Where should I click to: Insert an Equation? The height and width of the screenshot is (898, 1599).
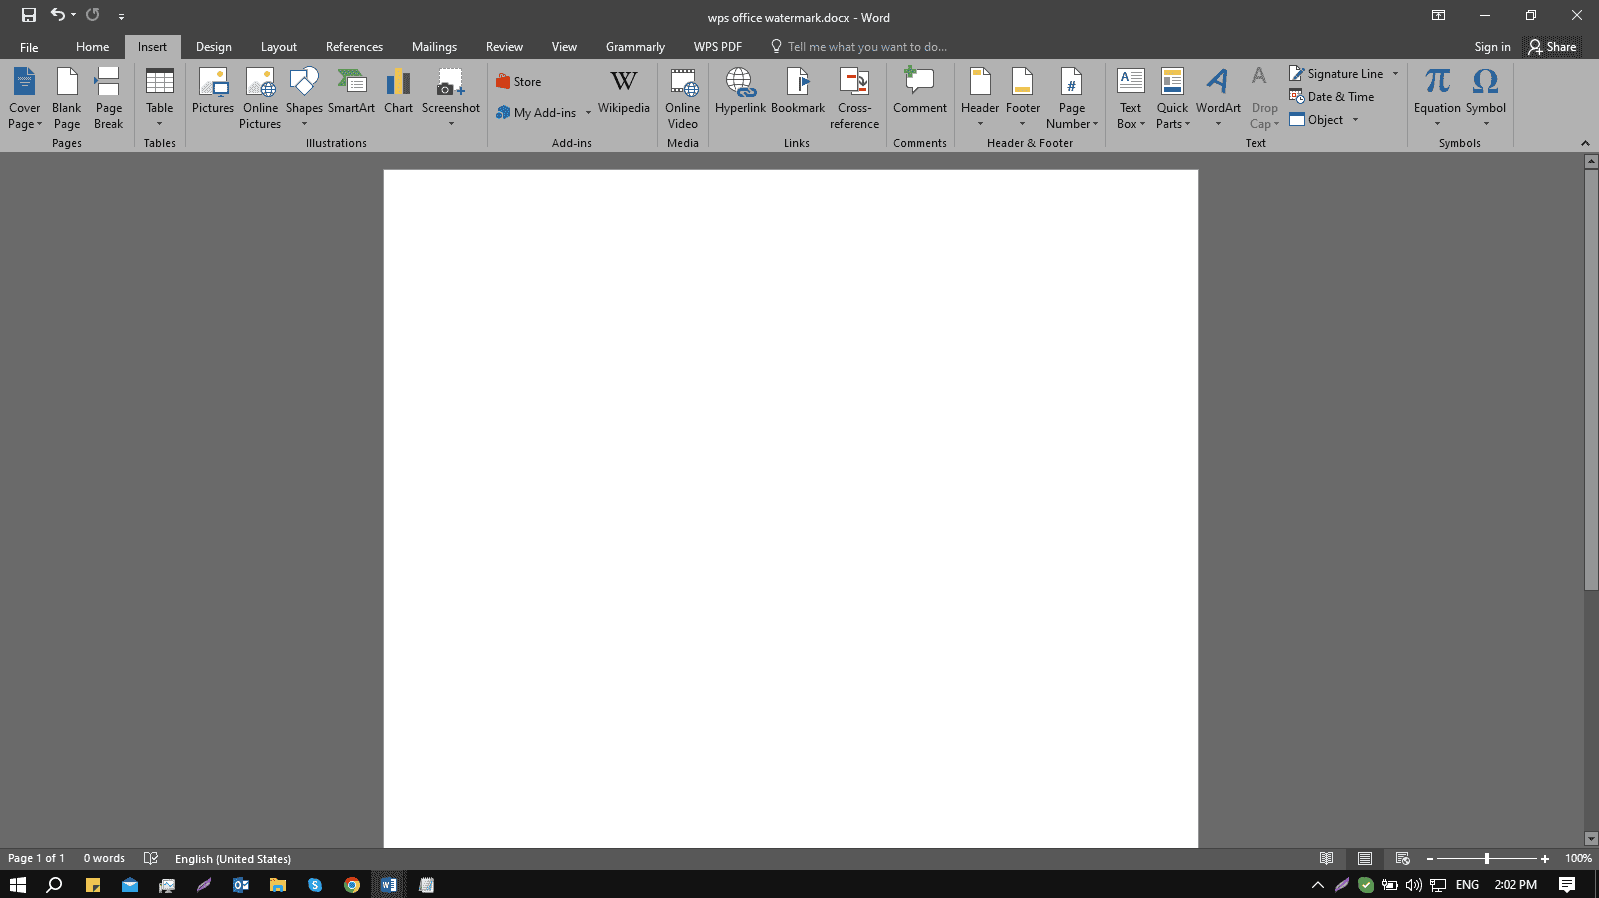[x=1437, y=98]
